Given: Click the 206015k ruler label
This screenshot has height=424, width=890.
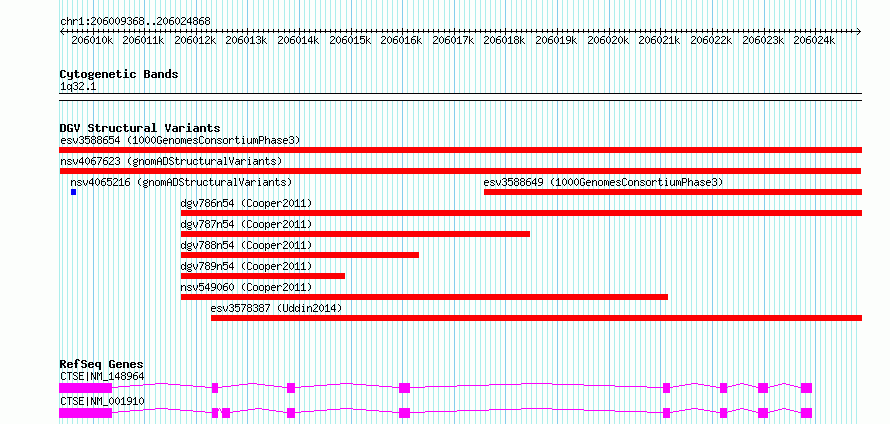Looking at the screenshot, I should (350, 40).
